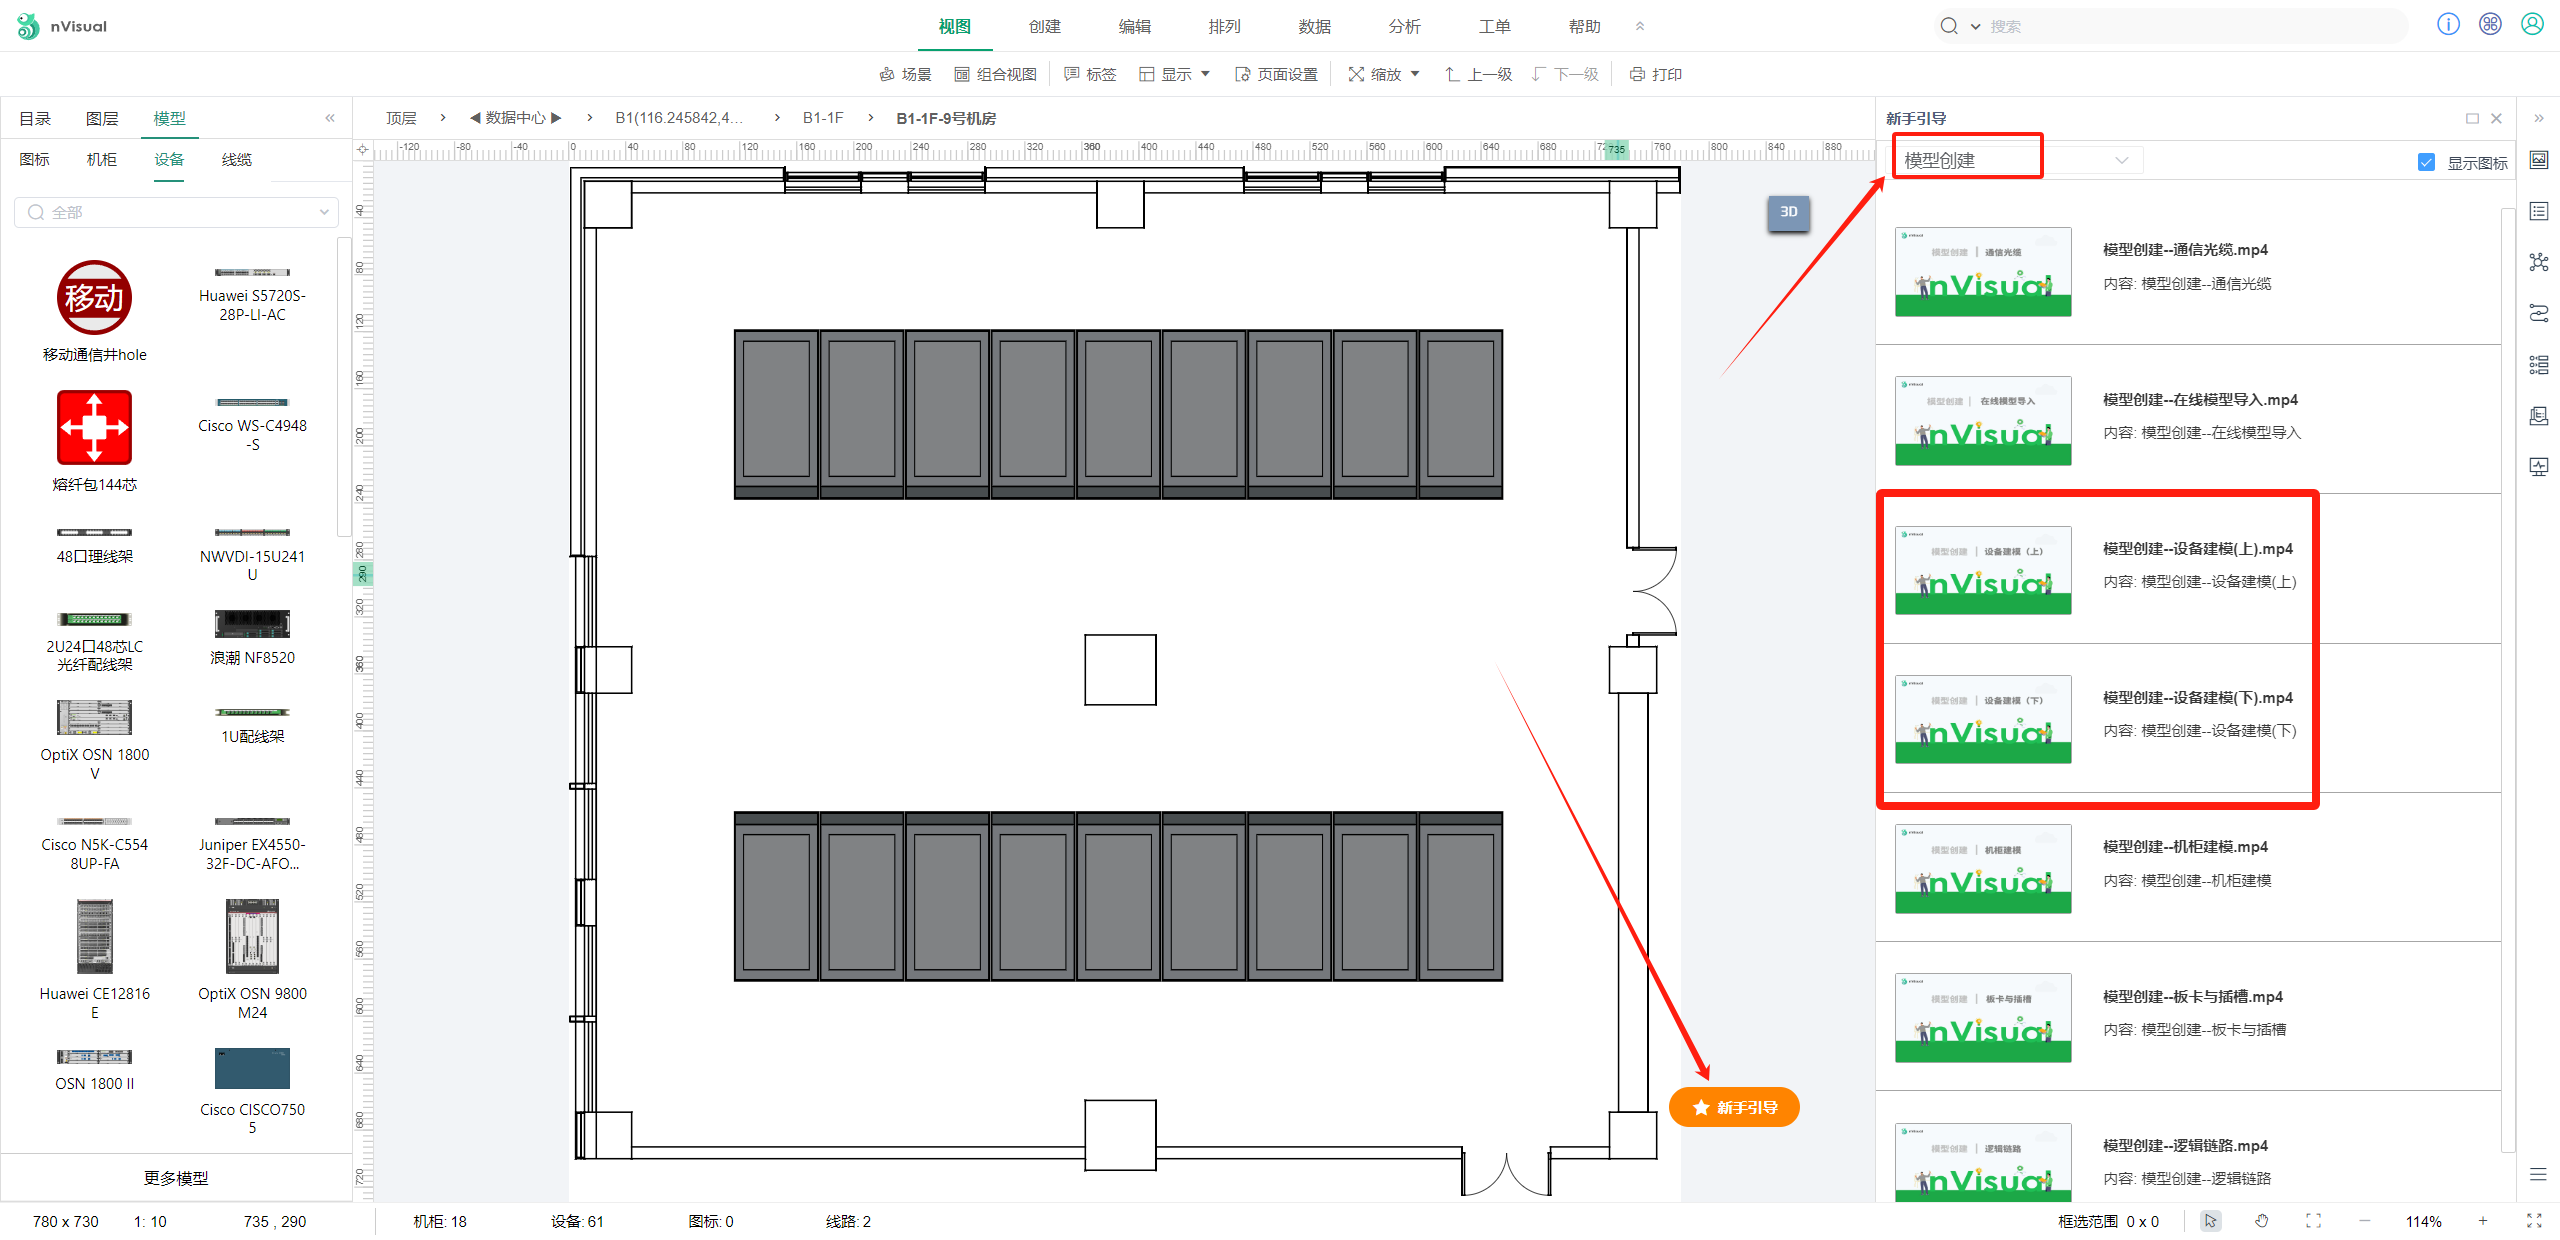Screen dimensions: 2560x1240
Task: Select the hand pan tool
Action: 2262,1221
